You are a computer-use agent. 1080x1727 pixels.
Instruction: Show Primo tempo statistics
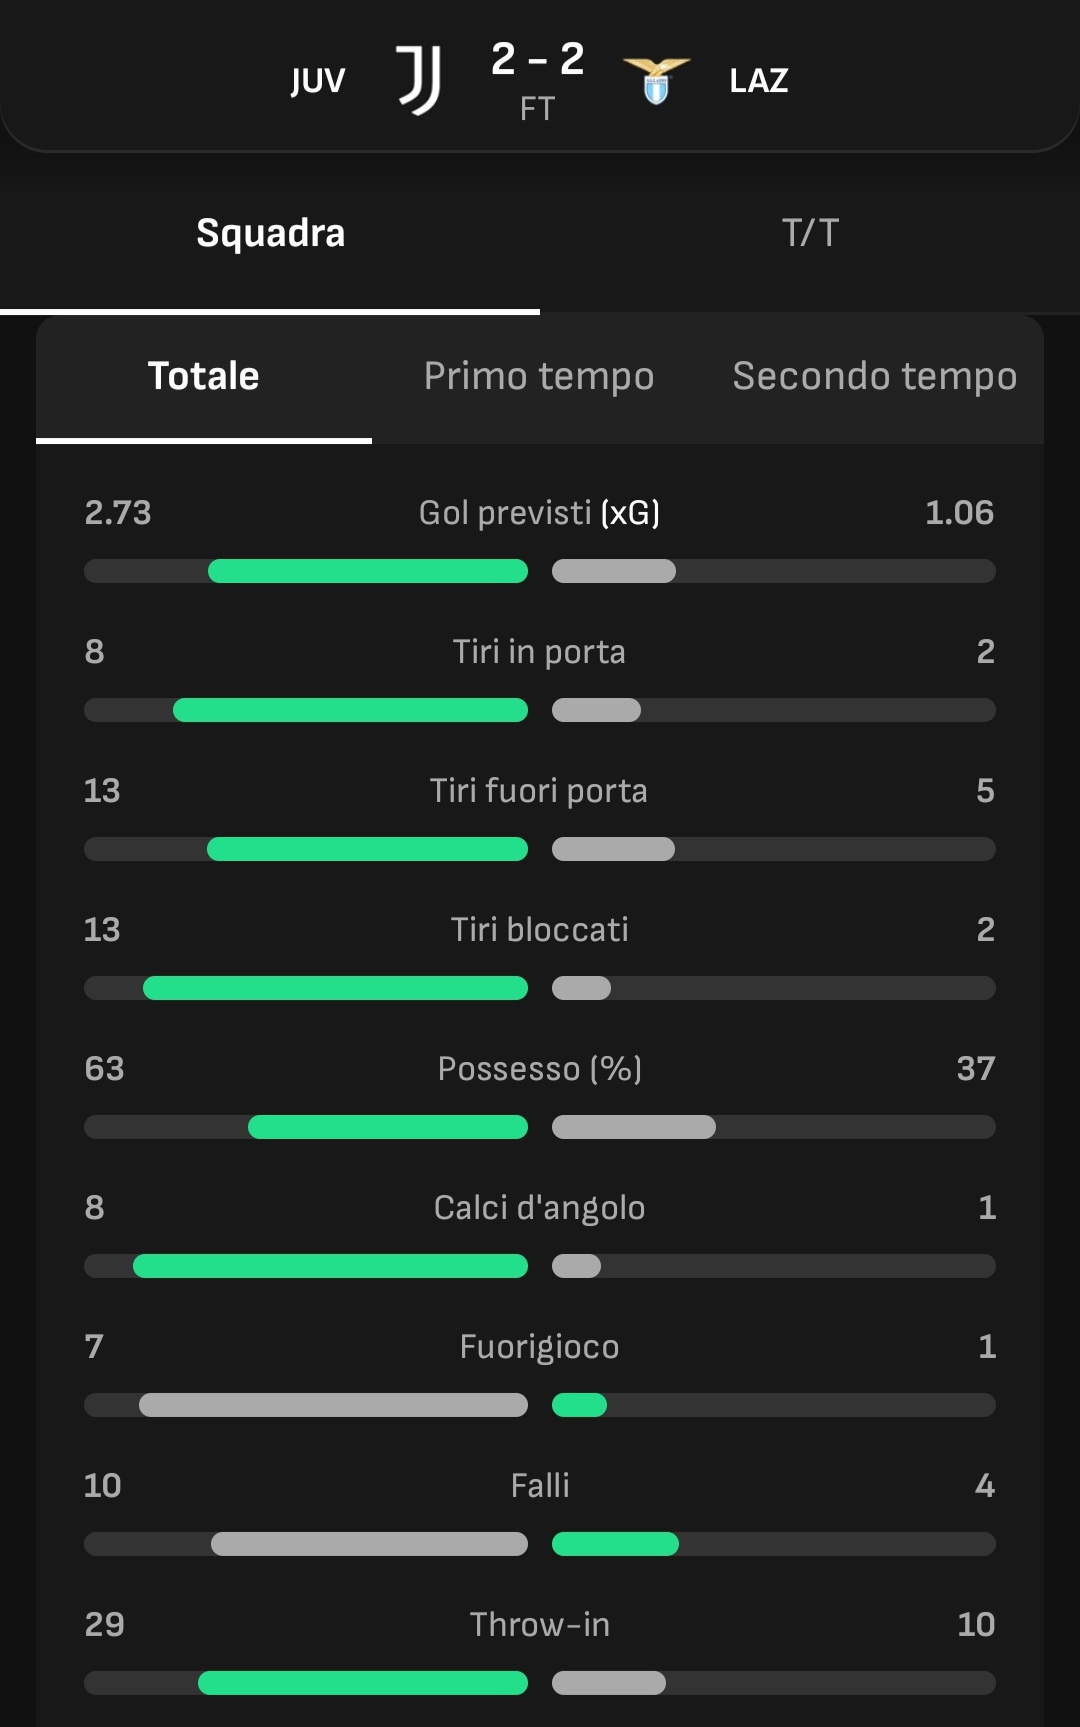539,377
